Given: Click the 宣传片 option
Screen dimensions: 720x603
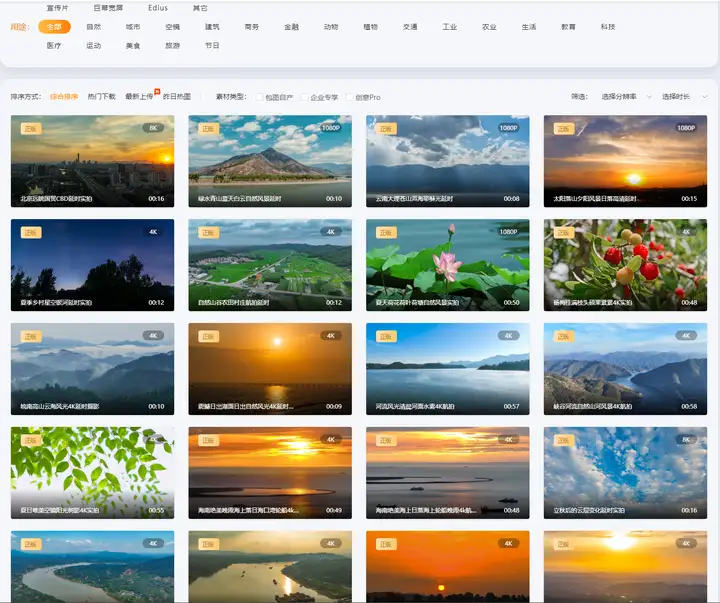Looking at the screenshot, I should [57, 8].
